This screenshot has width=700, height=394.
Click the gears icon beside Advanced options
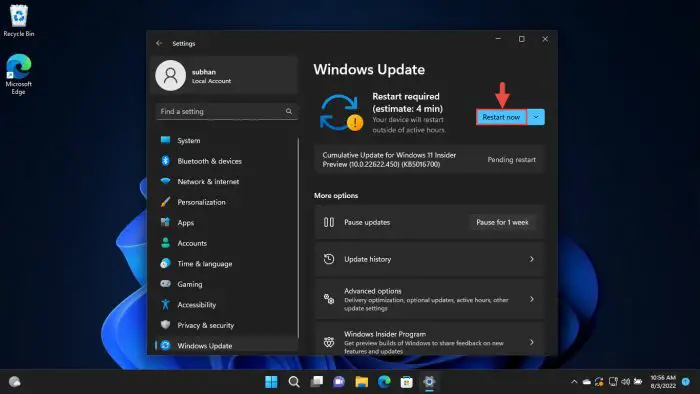(329, 299)
